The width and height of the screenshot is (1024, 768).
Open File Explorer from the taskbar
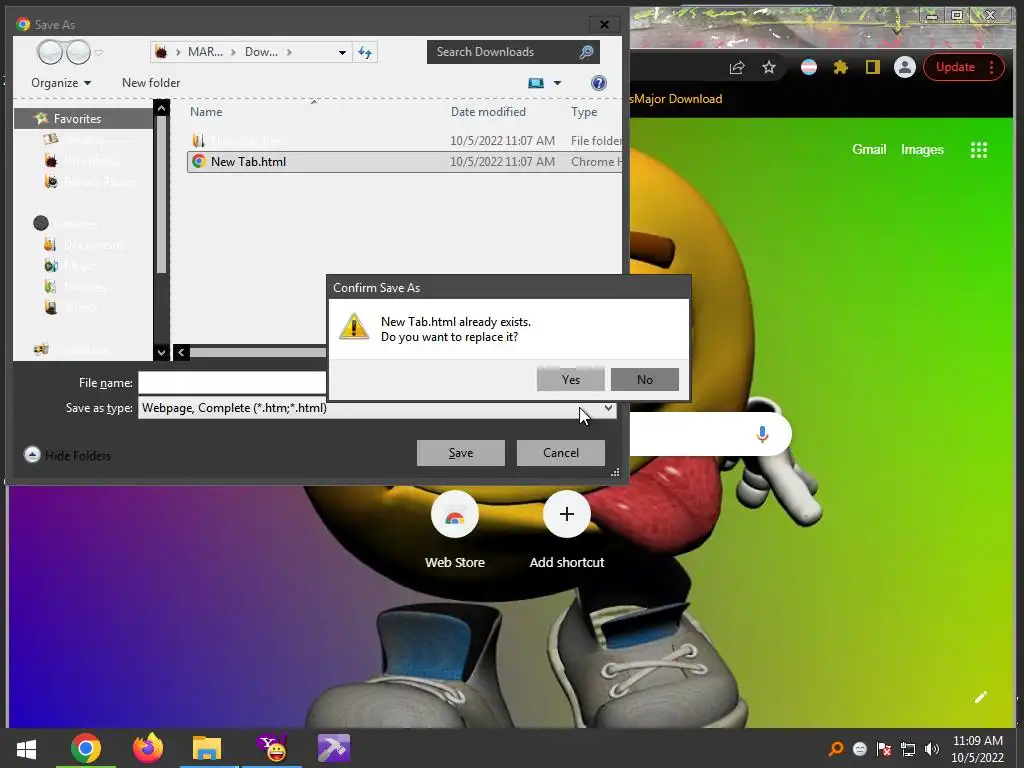tap(207, 748)
